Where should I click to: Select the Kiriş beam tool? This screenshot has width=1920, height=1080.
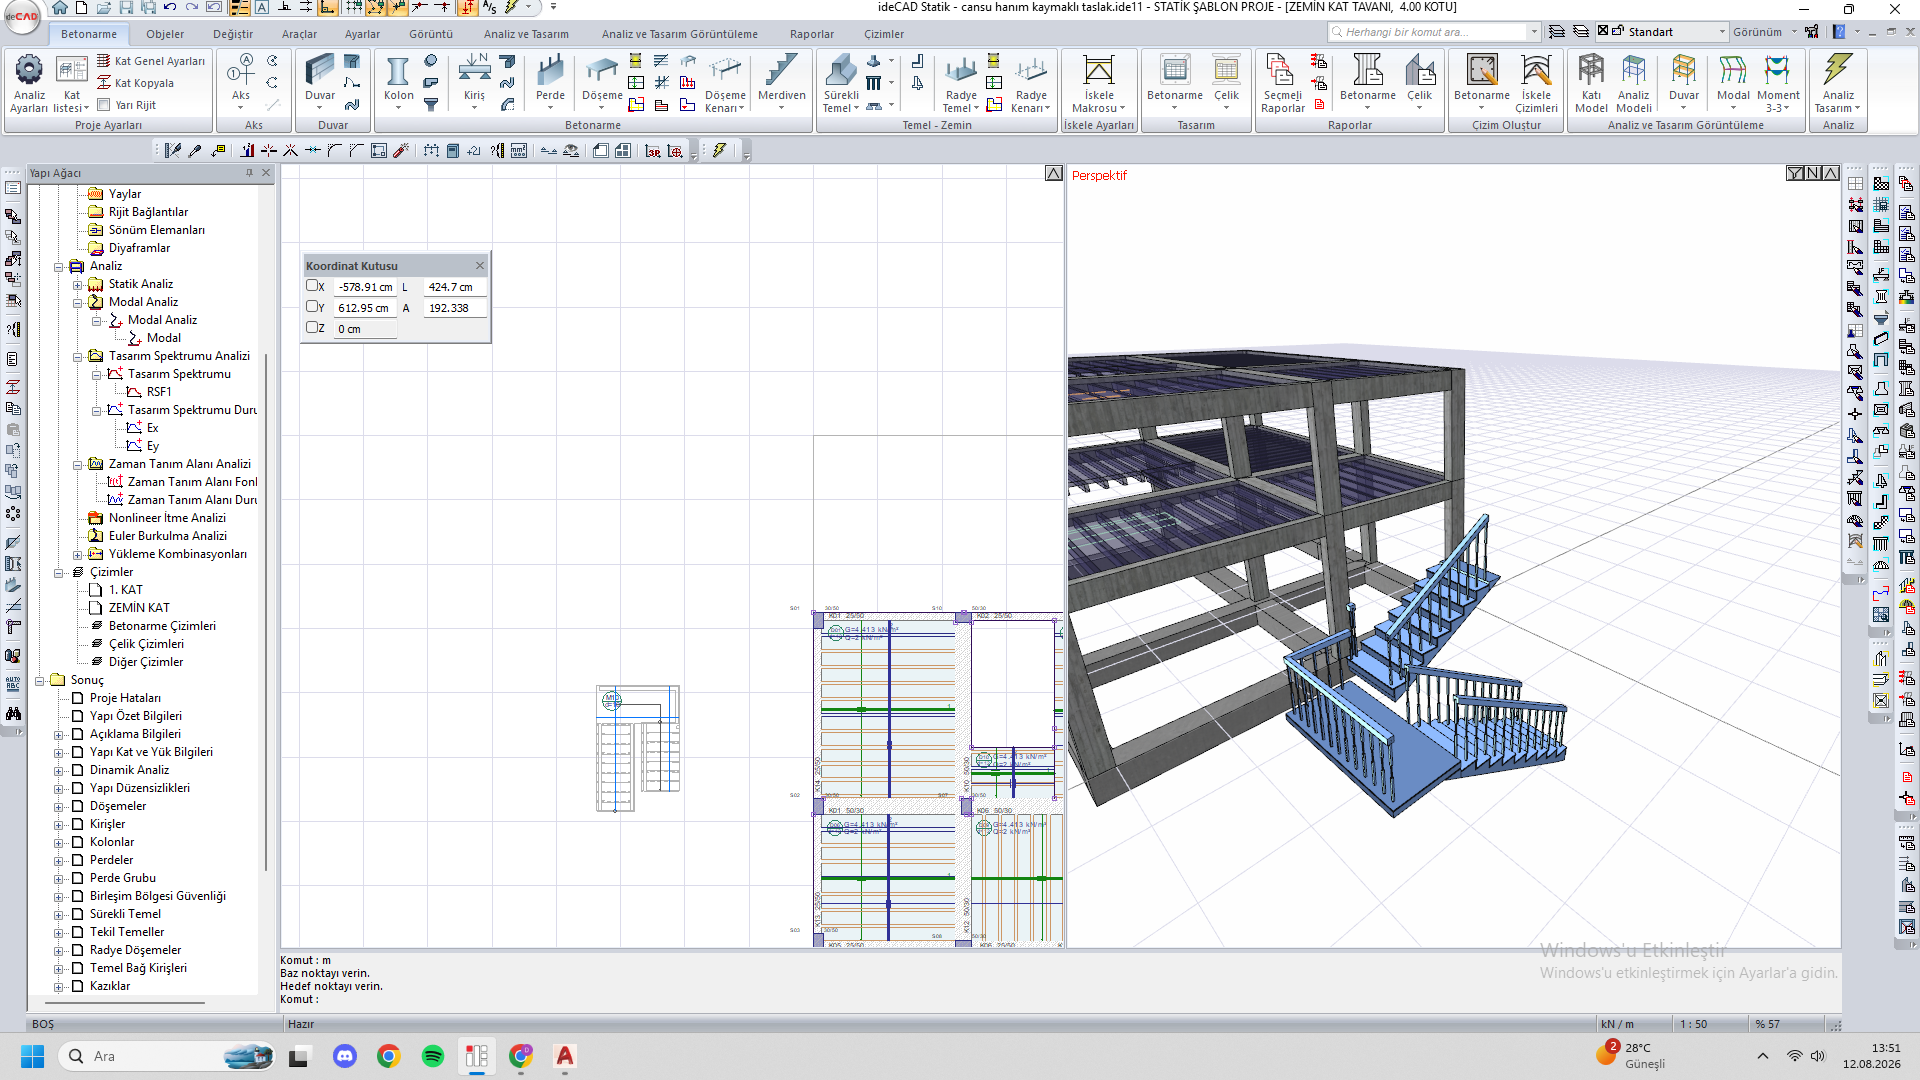point(474,80)
